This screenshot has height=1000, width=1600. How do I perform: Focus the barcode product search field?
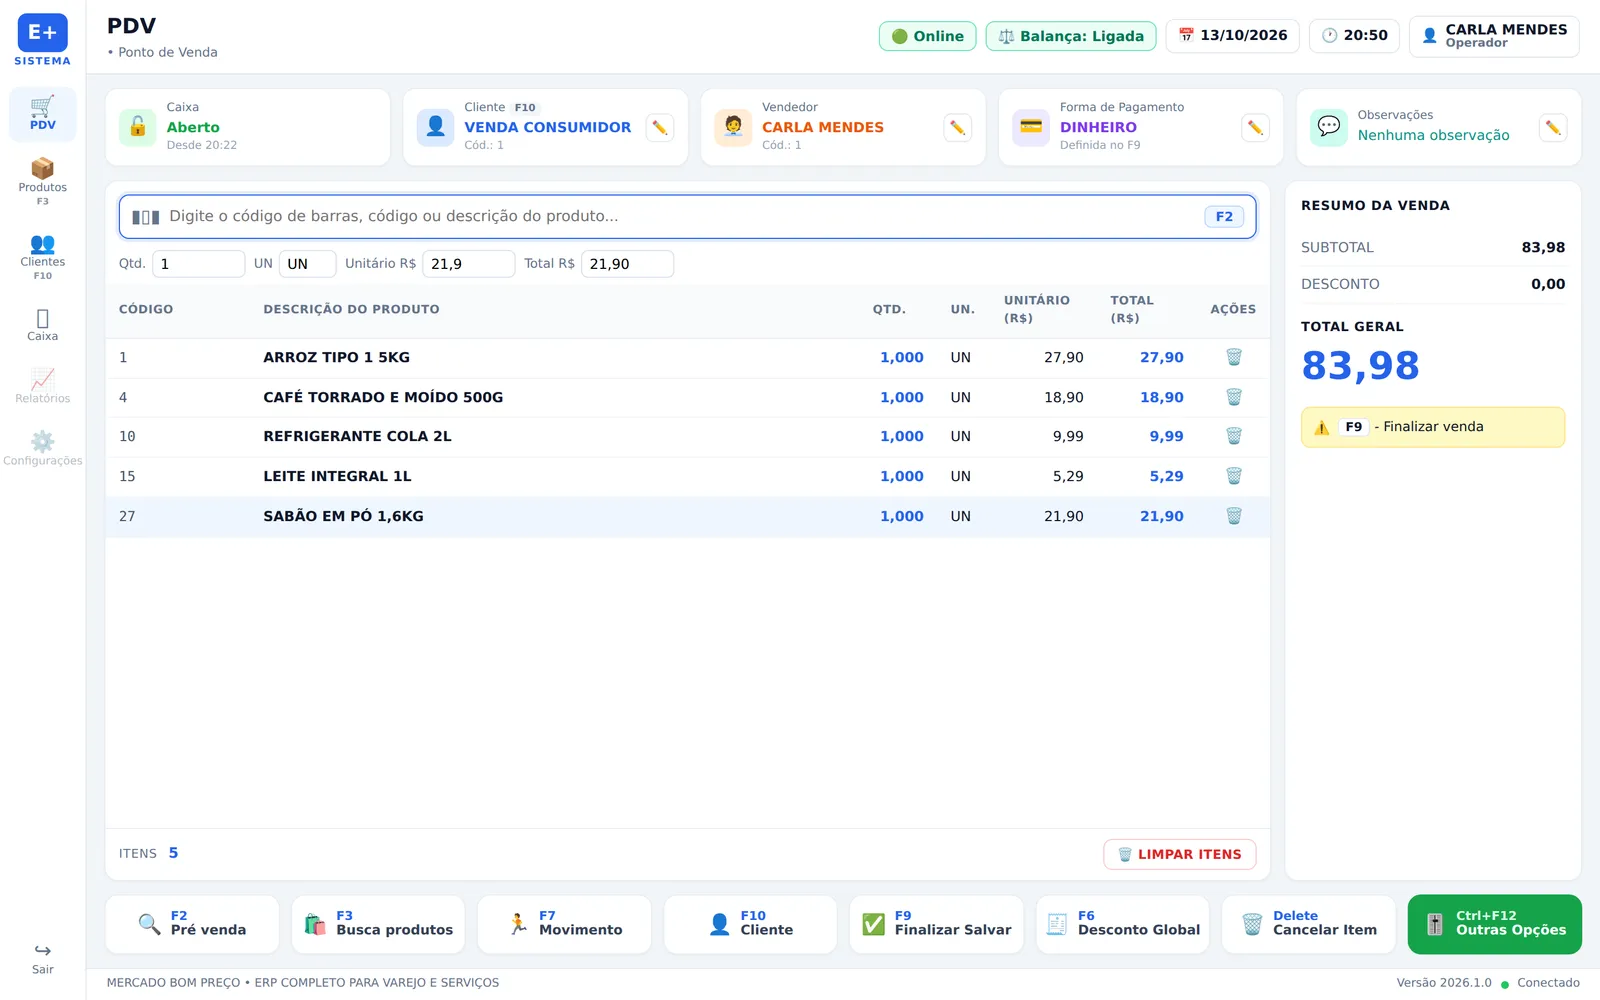coord(688,217)
